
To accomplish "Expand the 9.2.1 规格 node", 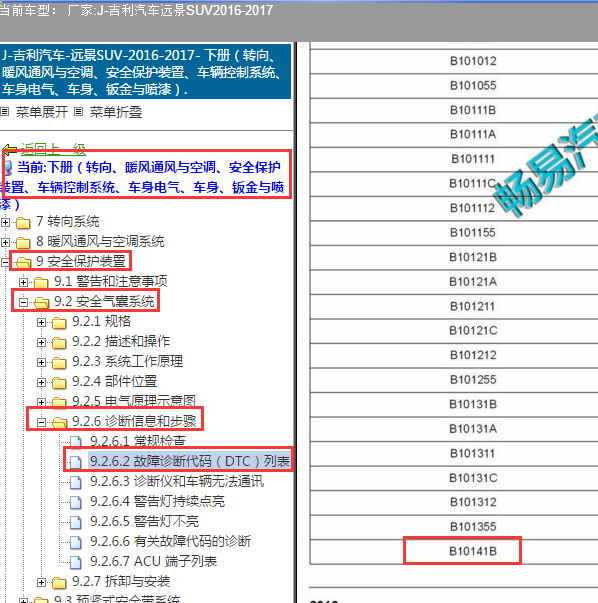I will tap(42, 322).
